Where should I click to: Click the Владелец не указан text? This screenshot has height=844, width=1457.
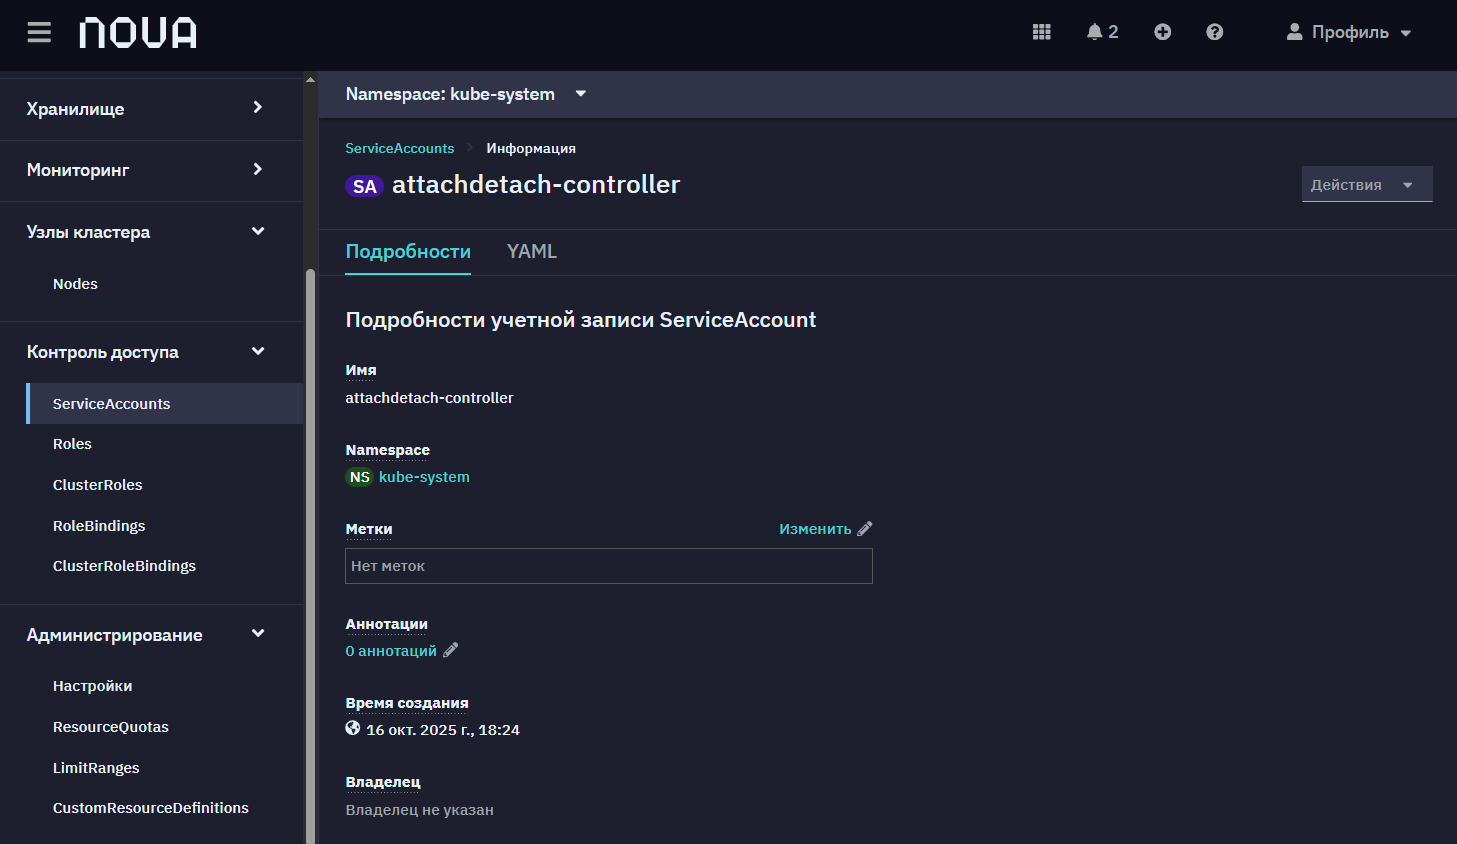coord(419,810)
